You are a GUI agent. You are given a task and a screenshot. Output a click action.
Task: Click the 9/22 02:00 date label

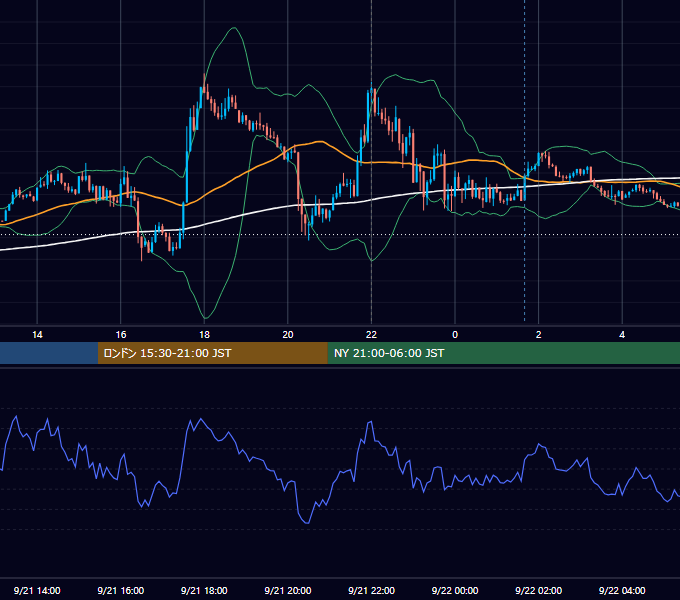pos(538,590)
